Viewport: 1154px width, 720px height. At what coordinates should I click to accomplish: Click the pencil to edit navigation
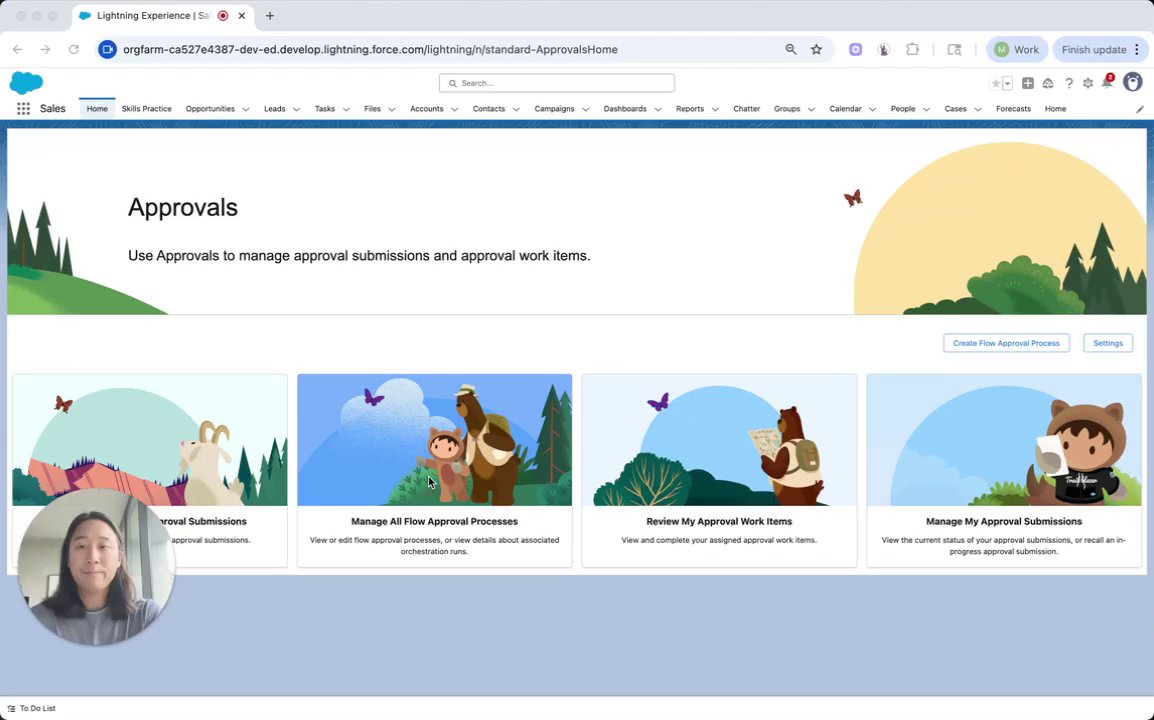pos(1140,109)
